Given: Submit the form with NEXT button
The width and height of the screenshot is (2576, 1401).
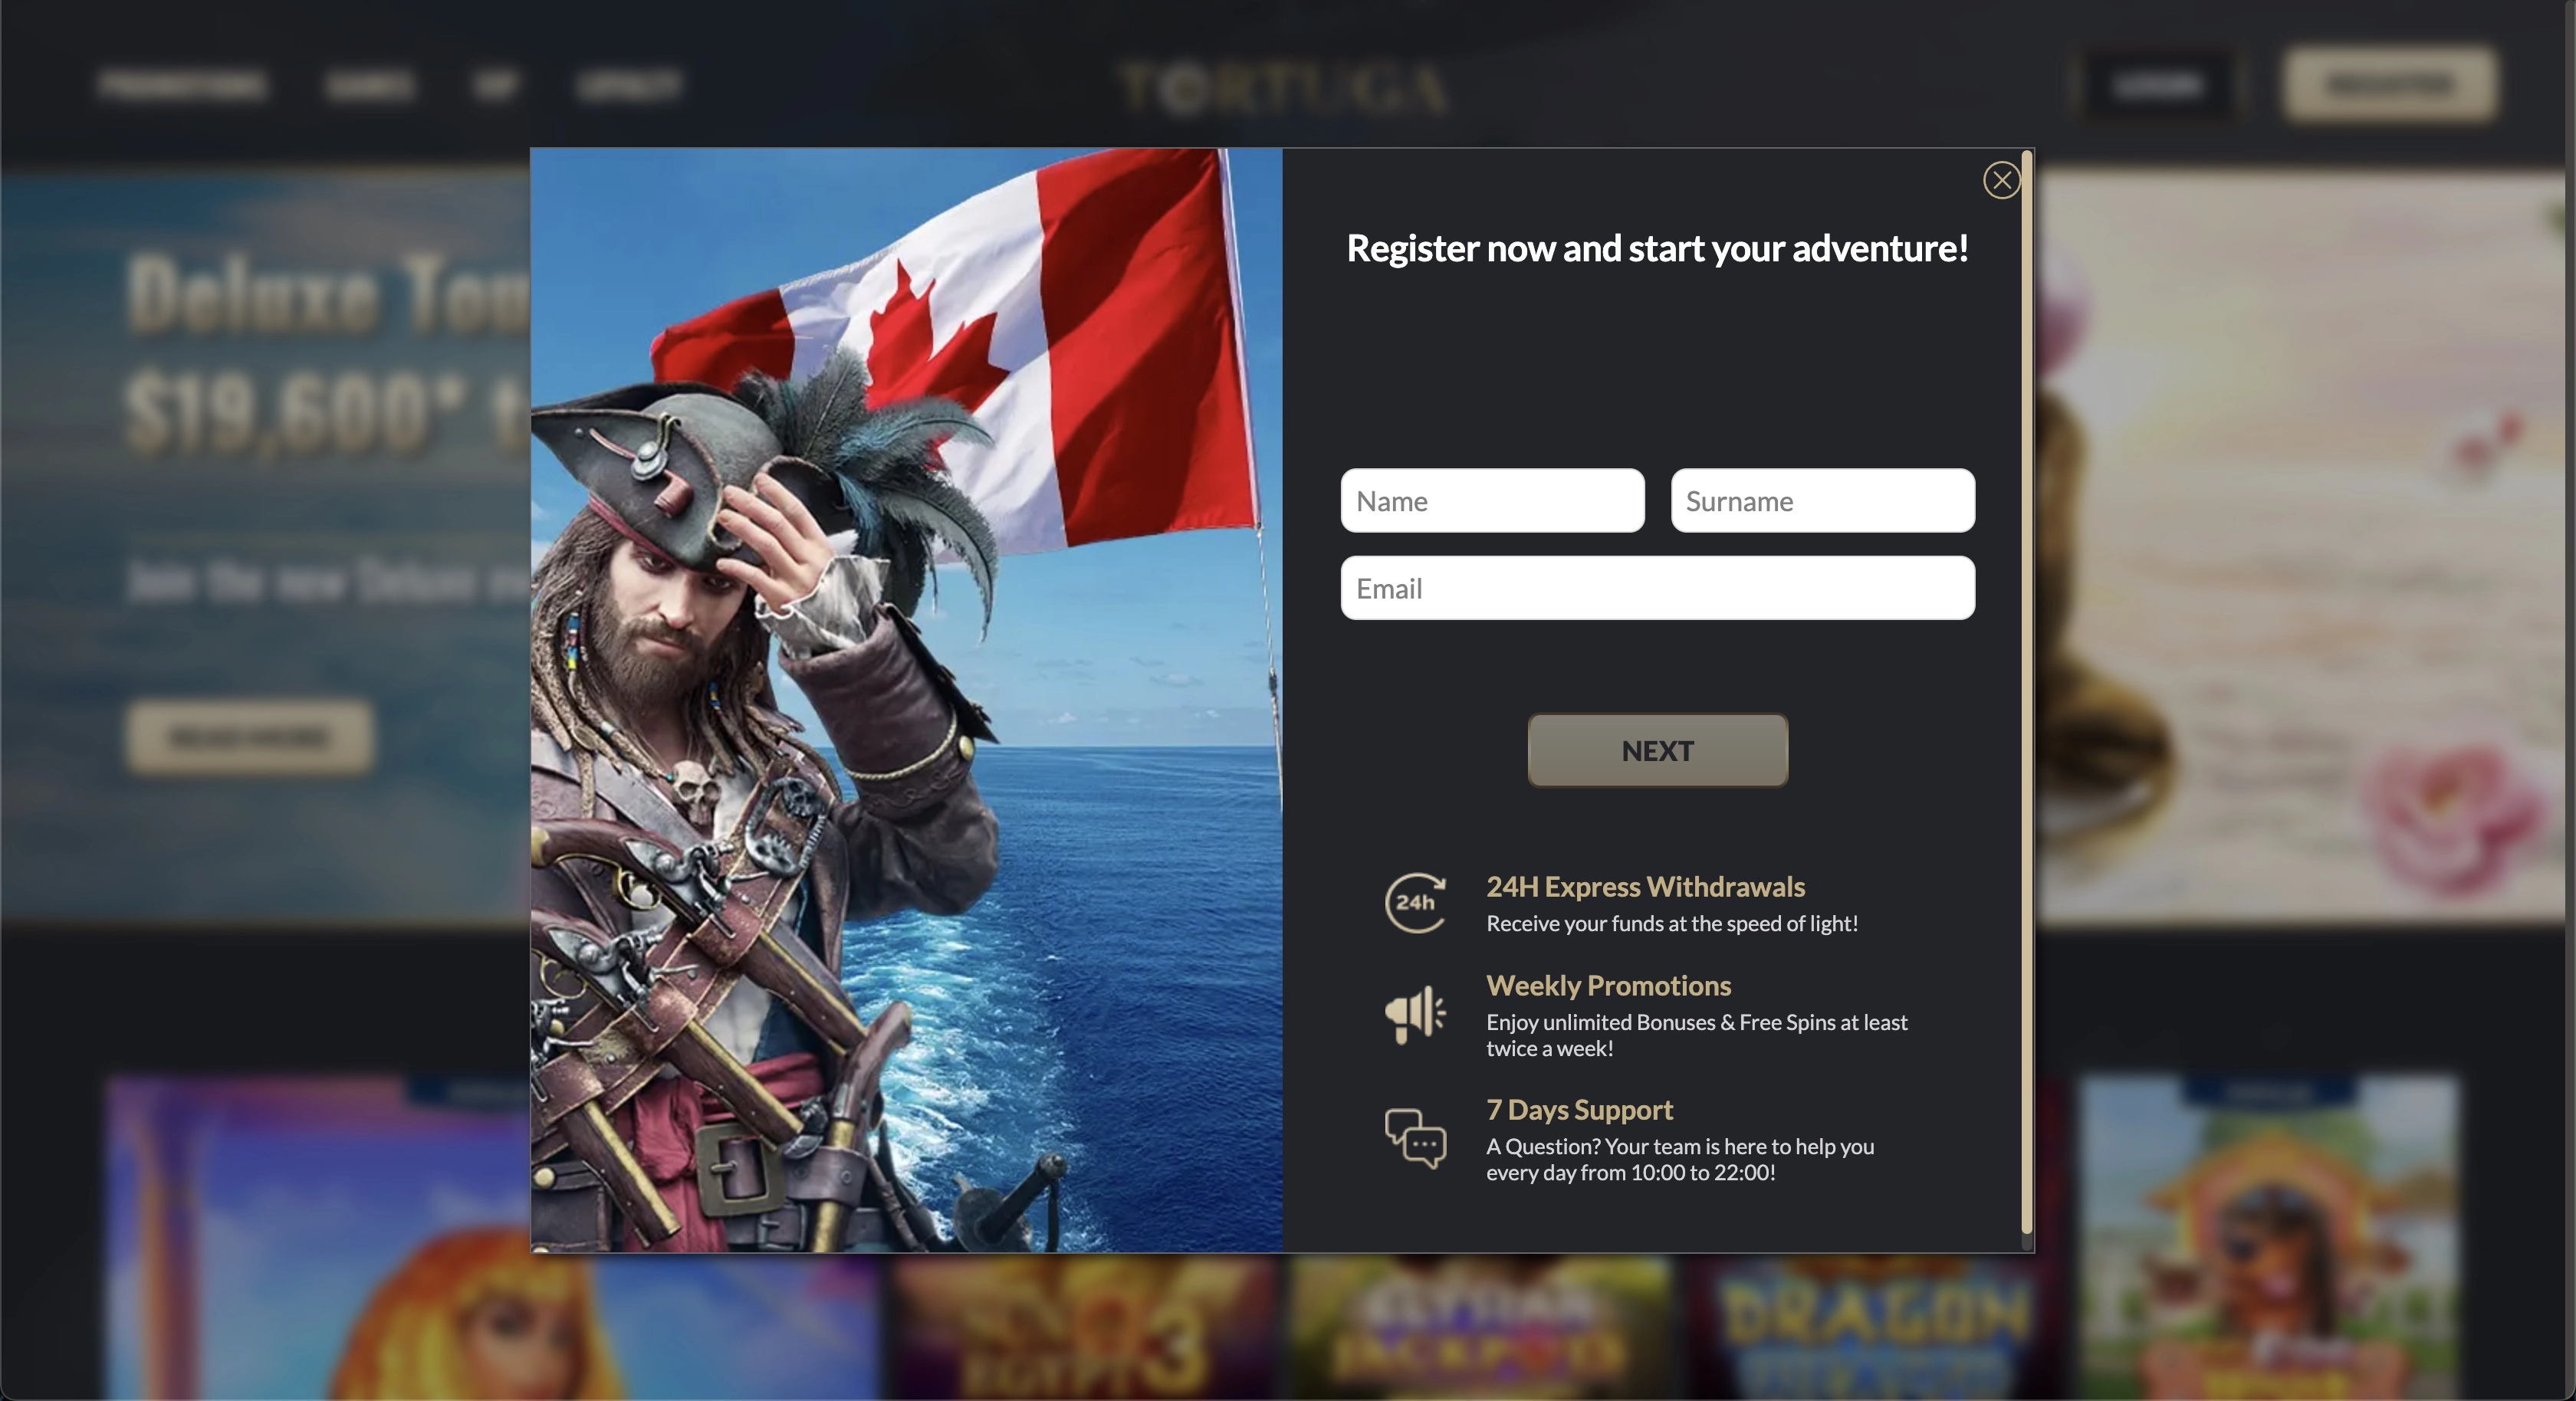Looking at the screenshot, I should (1657, 750).
